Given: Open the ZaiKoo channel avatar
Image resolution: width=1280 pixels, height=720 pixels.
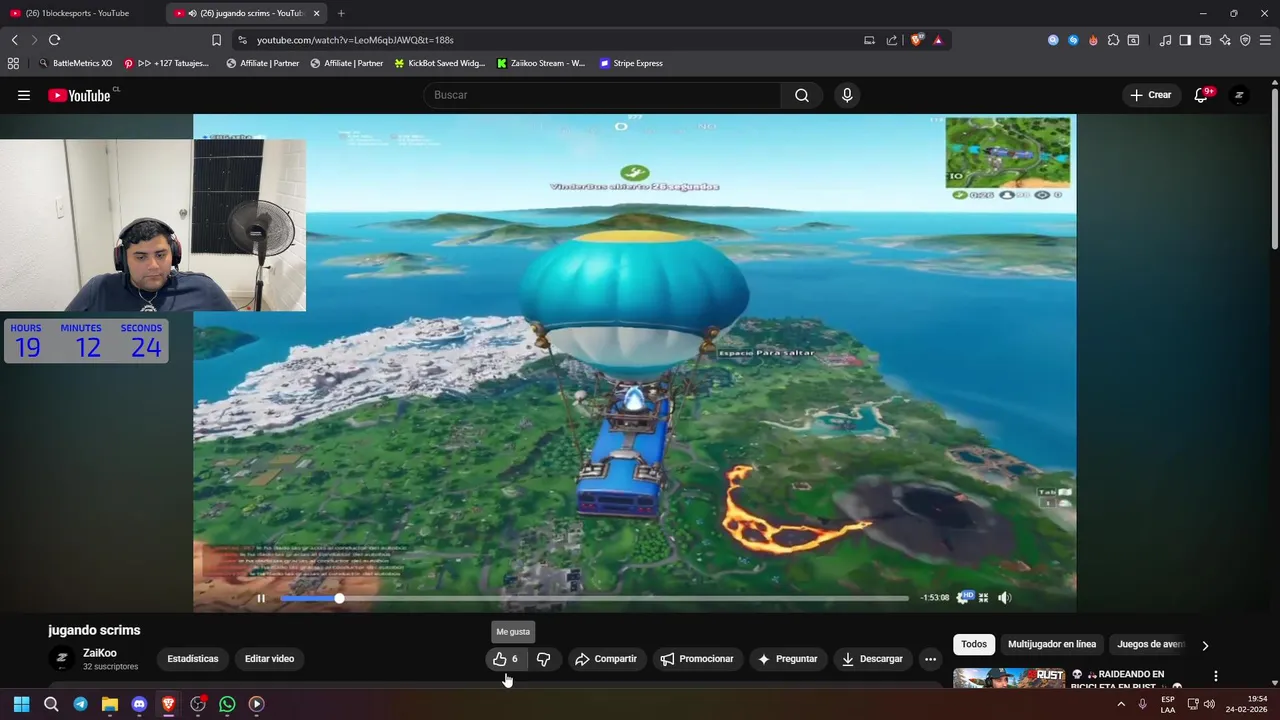Looking at the screenshot, I should [62, 658].
